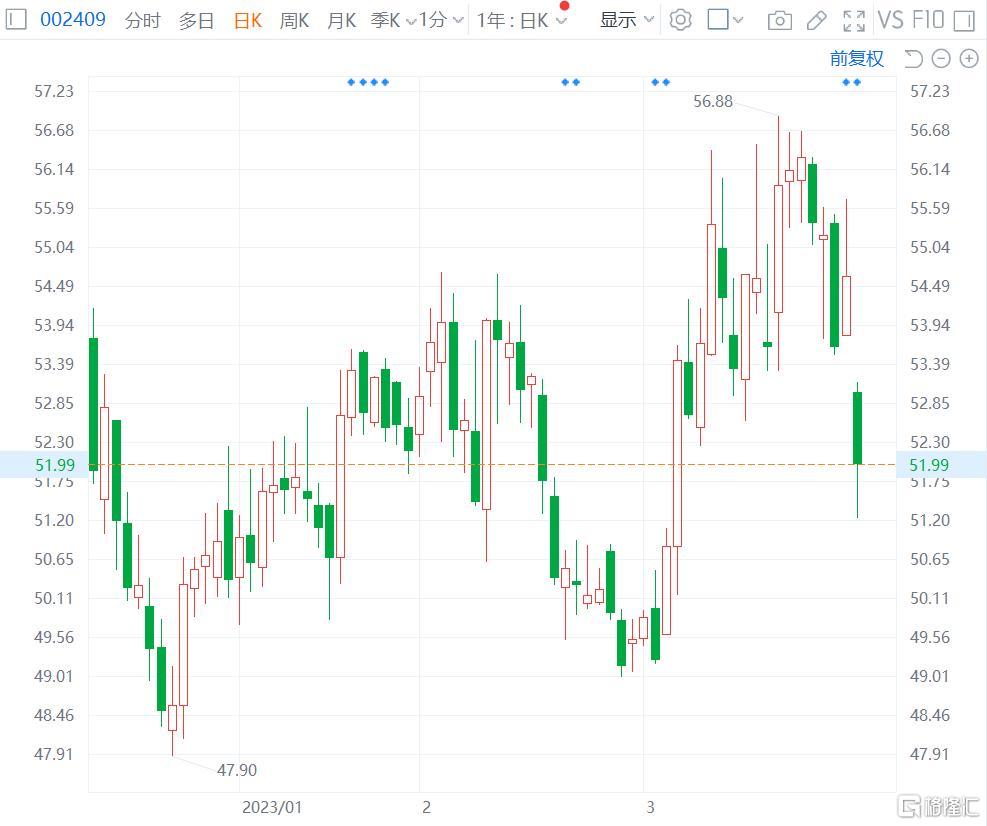Click the chart layout square icon
The width and height of the screenshot is (987, 826).
click(718, 20)
